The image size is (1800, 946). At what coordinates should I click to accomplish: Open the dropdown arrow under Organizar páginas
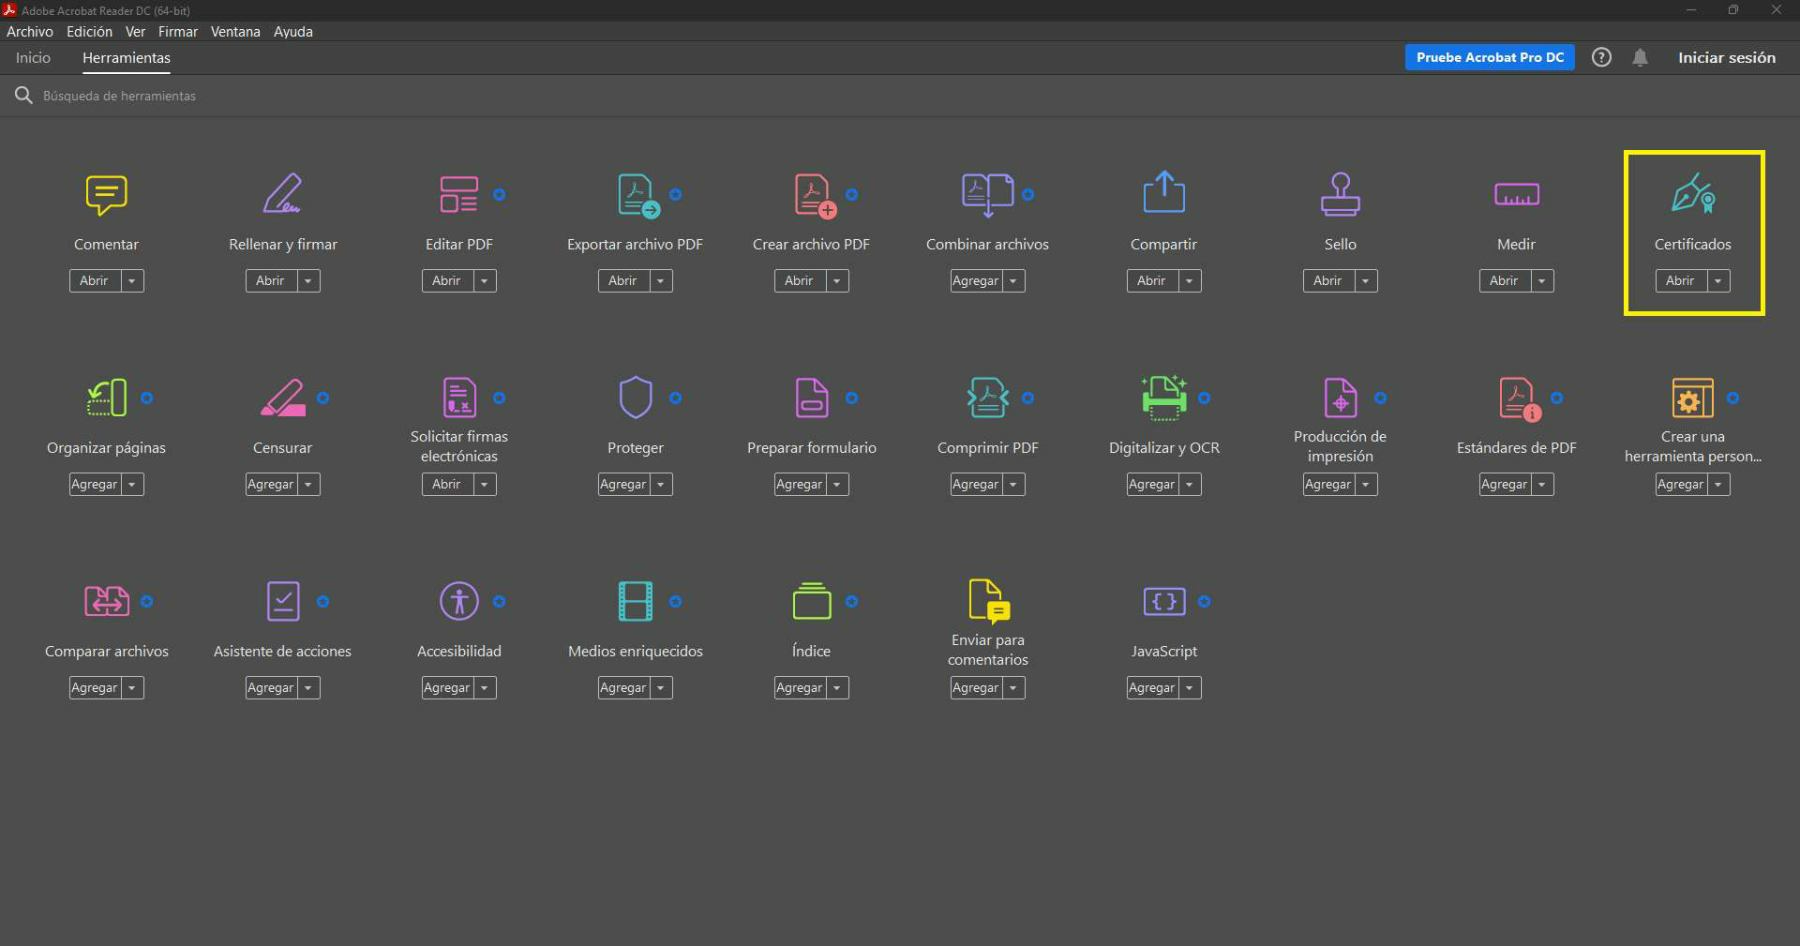click(132, 484)
